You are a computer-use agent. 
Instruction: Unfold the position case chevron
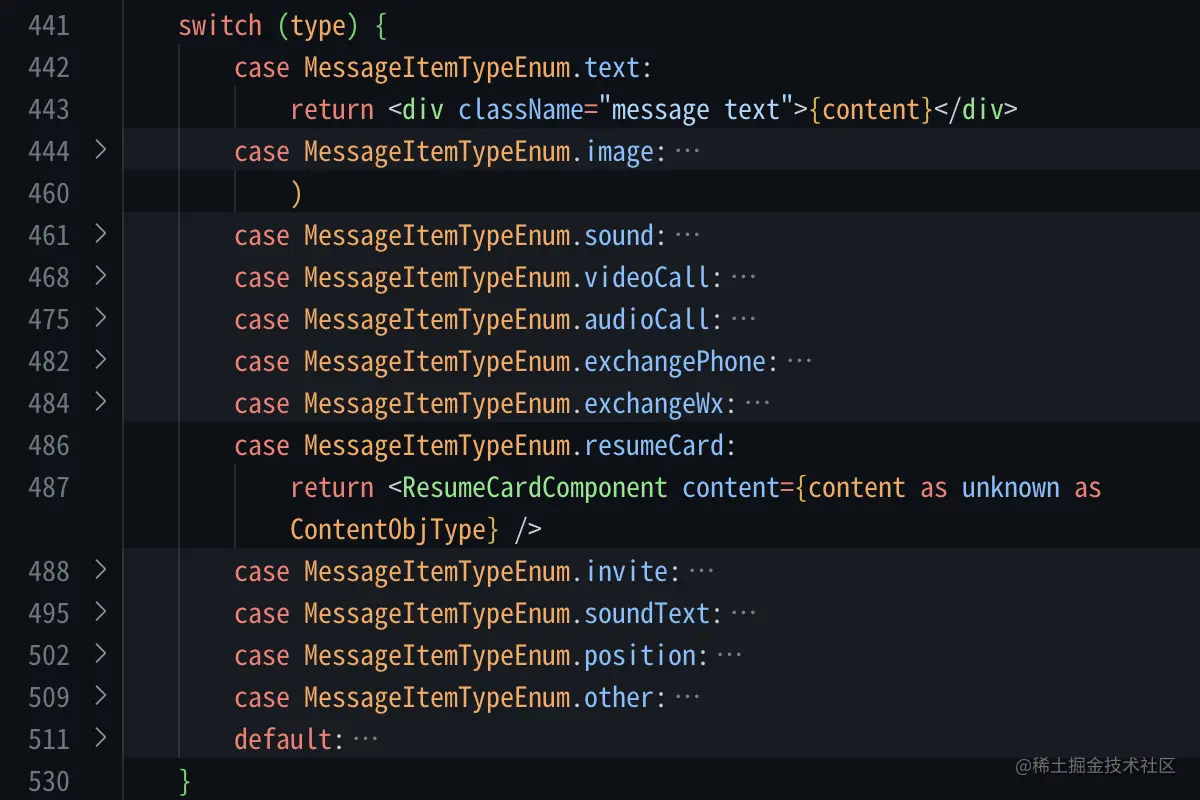(100, 655)
